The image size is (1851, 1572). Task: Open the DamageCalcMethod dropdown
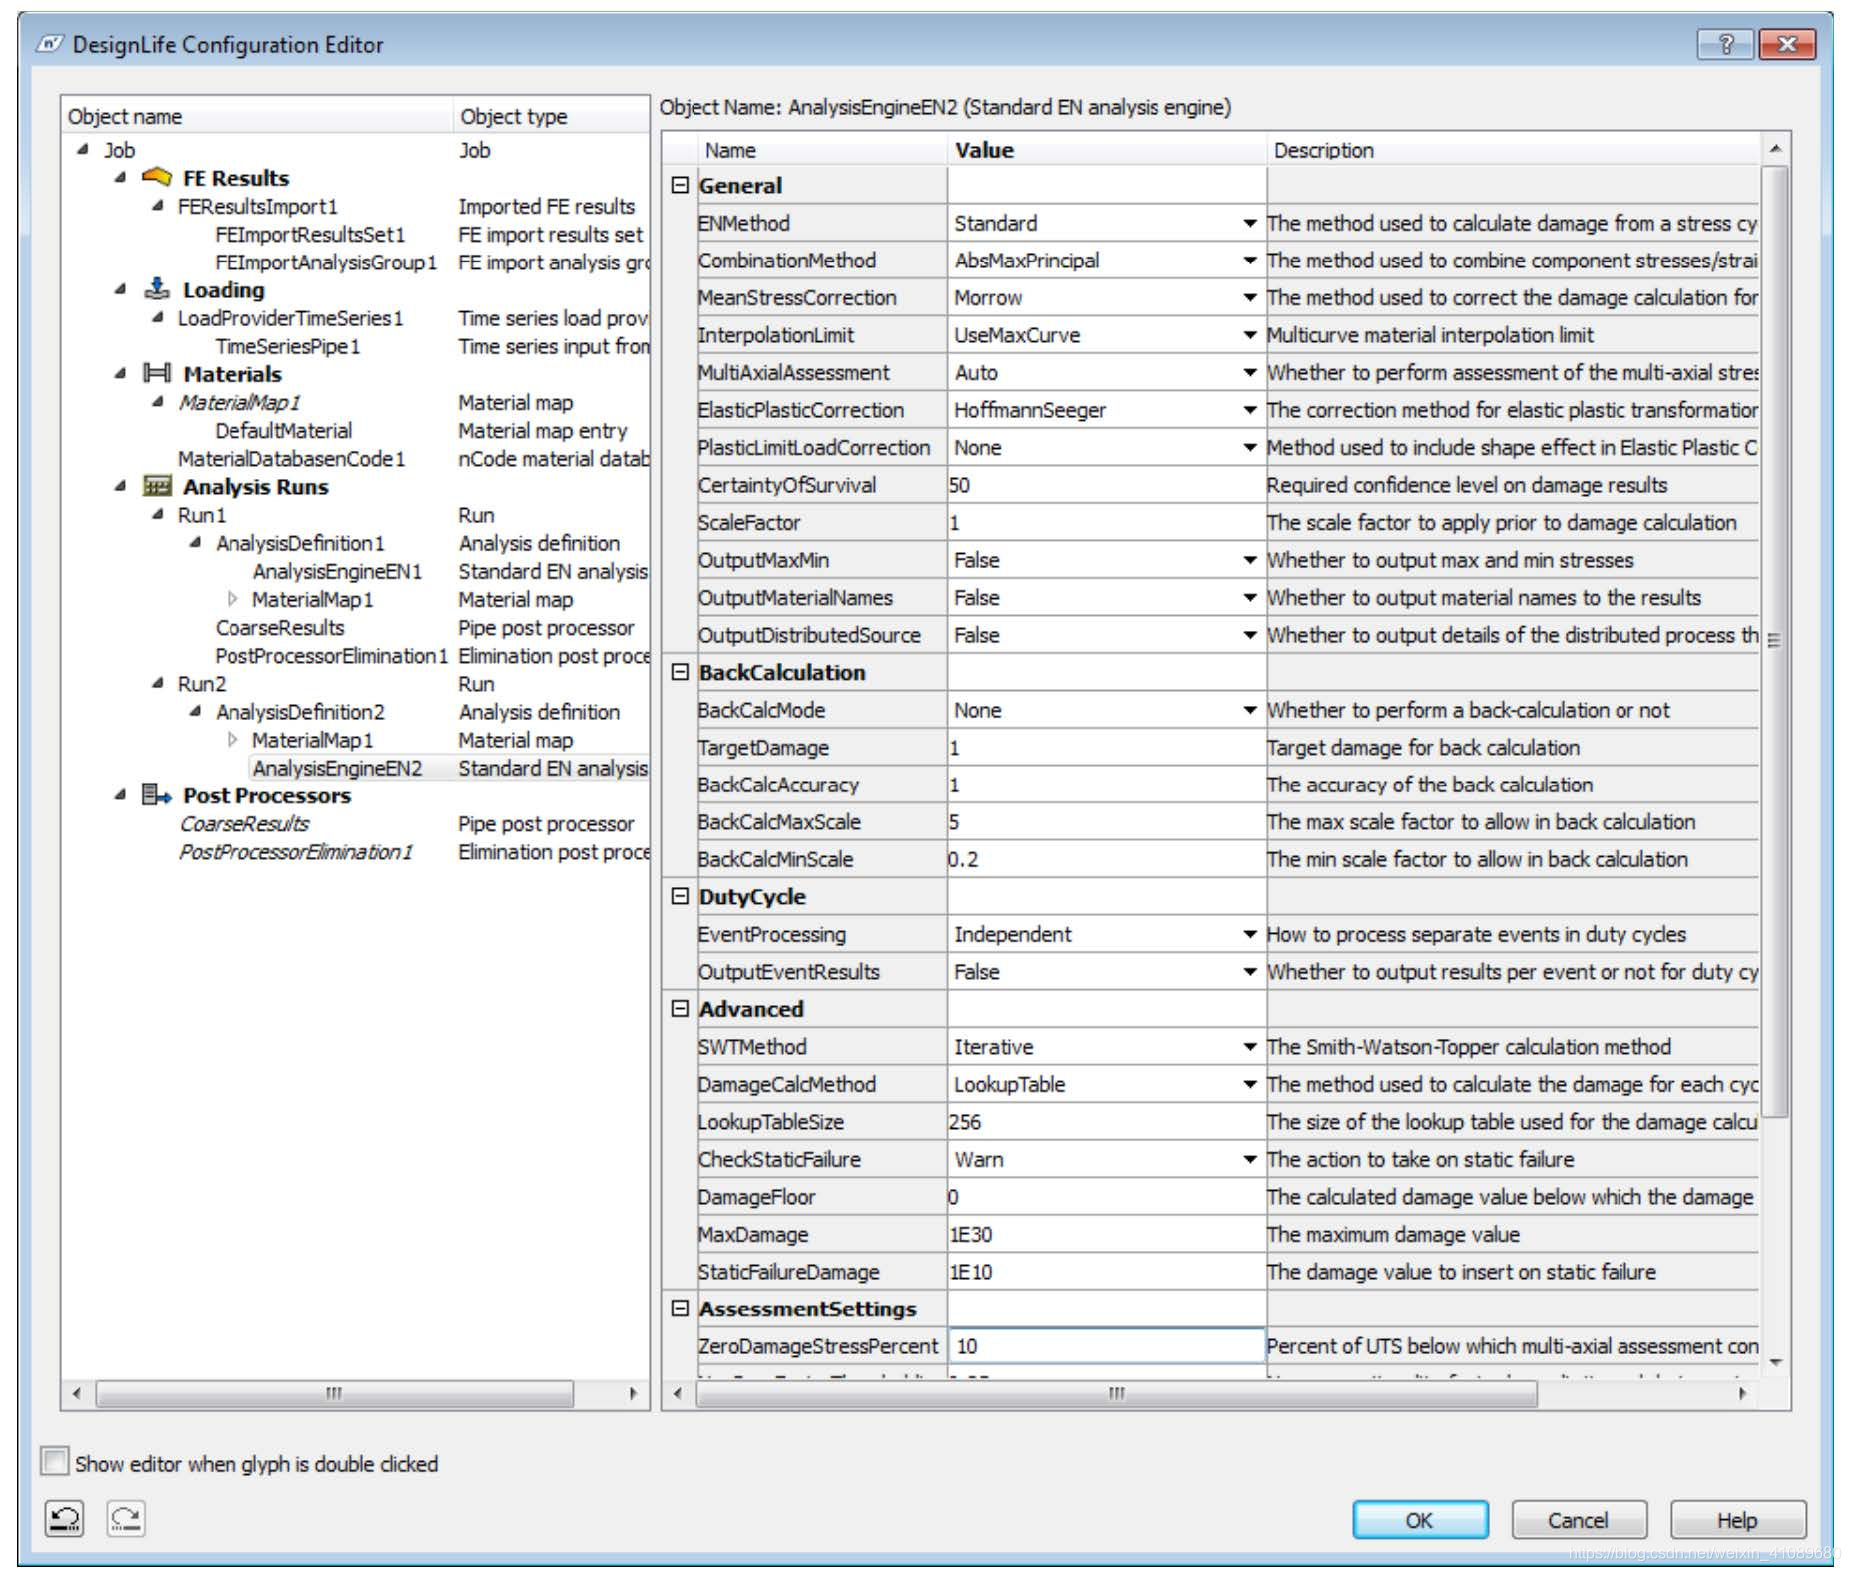(1250, 1084)
